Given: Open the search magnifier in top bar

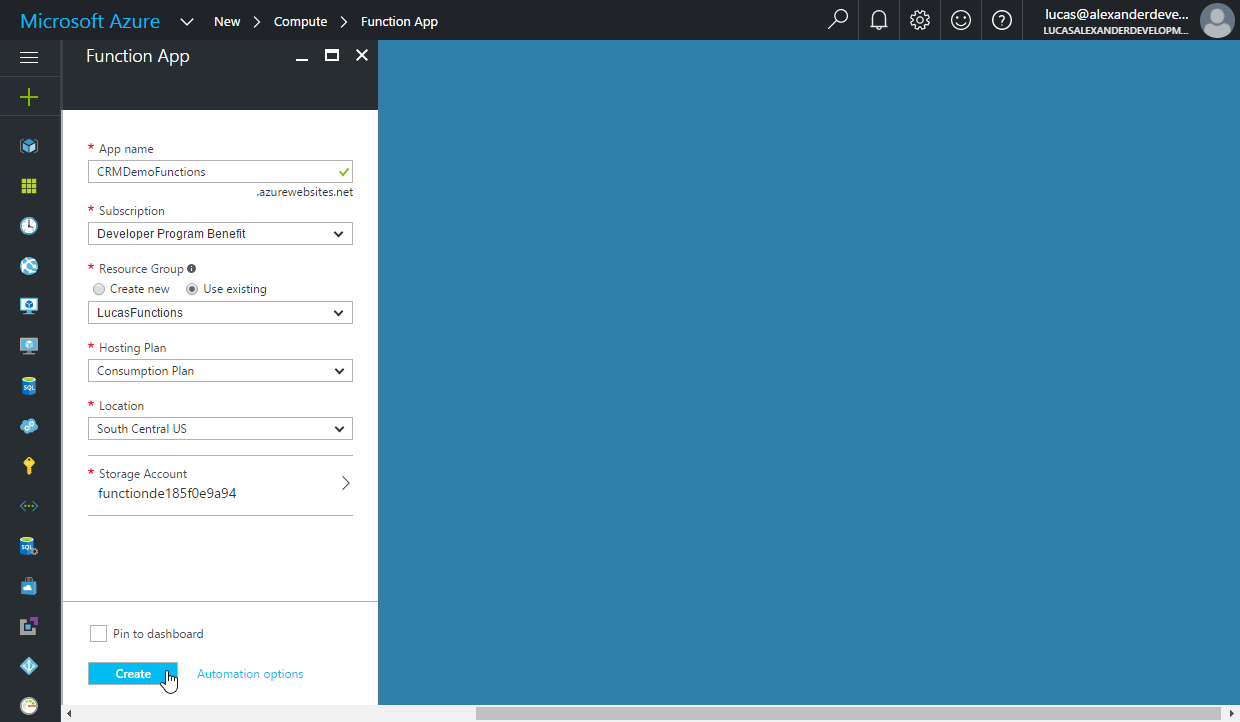Looking at the screenshot, I should tap(838, 20).
